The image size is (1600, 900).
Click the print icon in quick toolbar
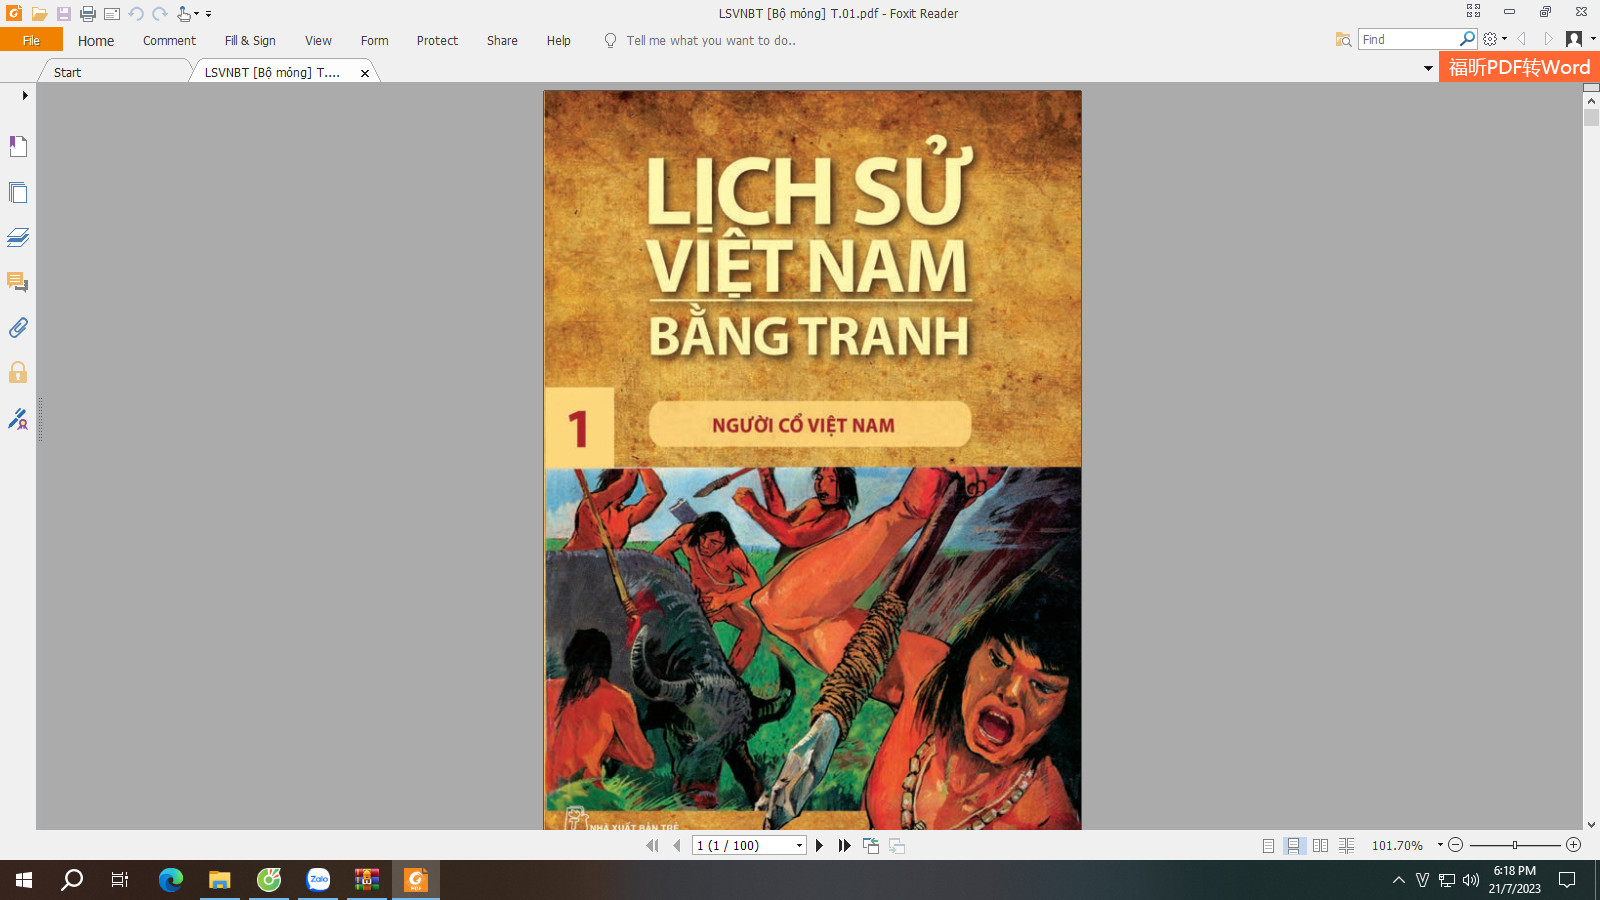click(88, 14)
